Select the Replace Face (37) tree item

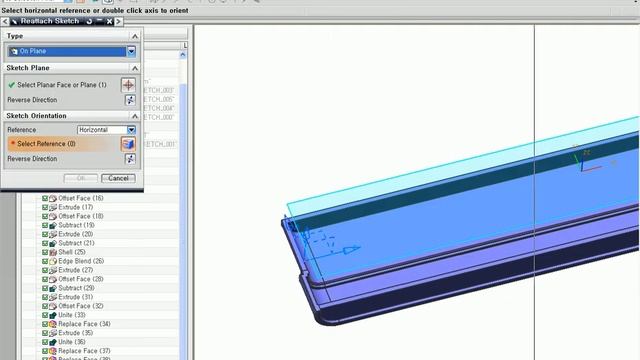coord(84,351)
